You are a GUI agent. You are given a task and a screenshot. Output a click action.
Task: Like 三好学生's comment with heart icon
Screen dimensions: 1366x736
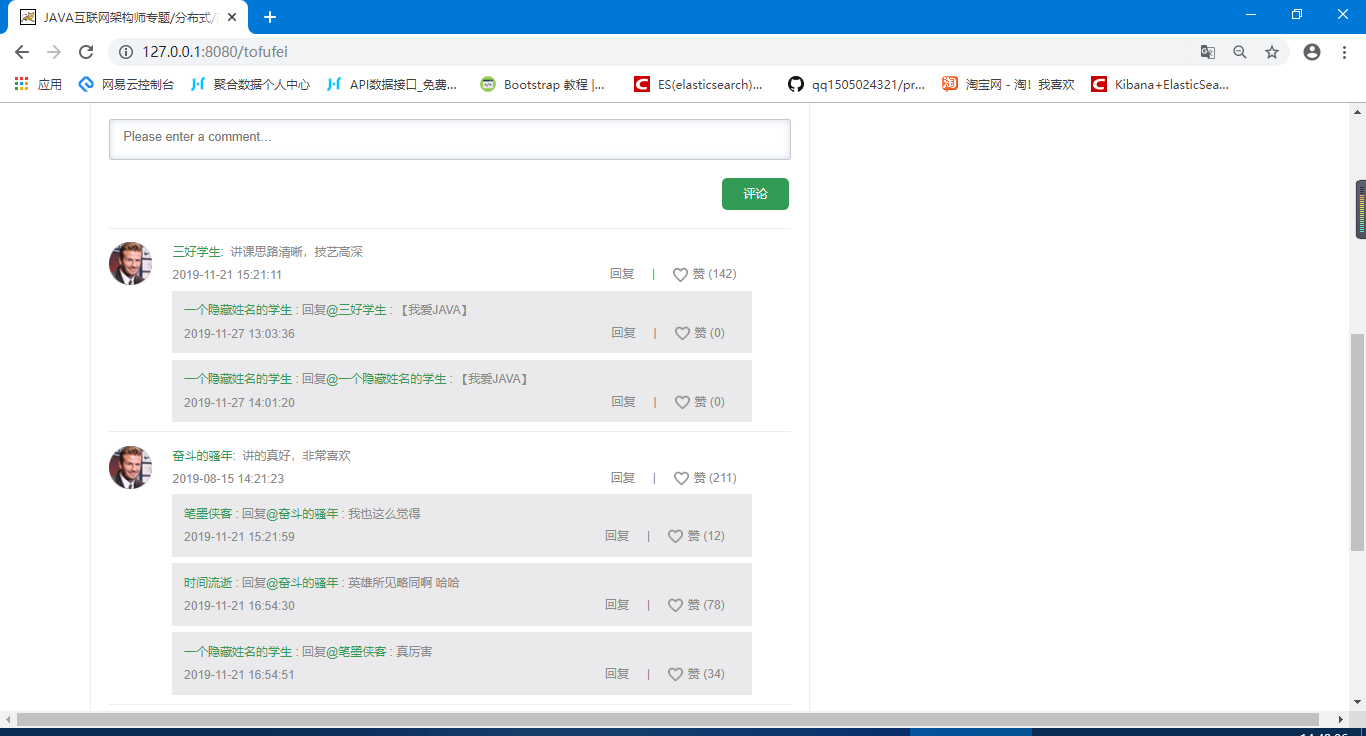[680, 274]
